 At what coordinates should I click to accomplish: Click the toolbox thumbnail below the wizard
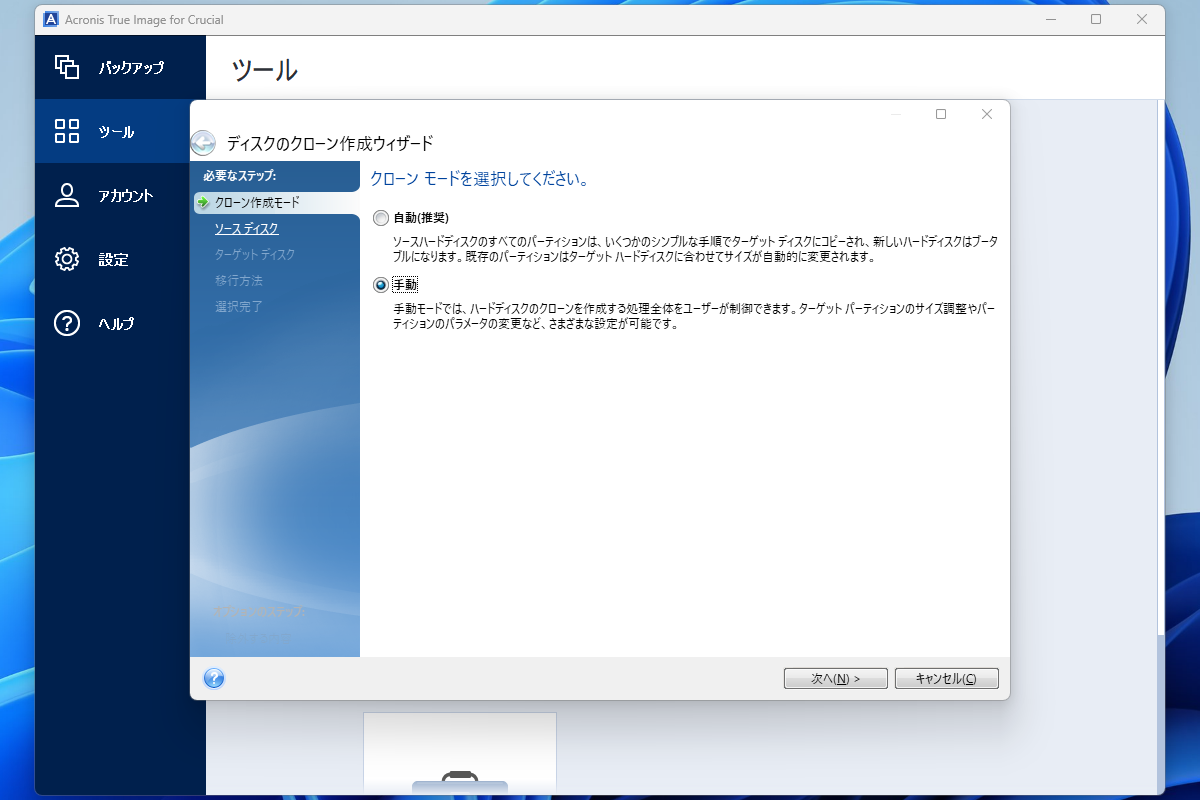point(460,752)
